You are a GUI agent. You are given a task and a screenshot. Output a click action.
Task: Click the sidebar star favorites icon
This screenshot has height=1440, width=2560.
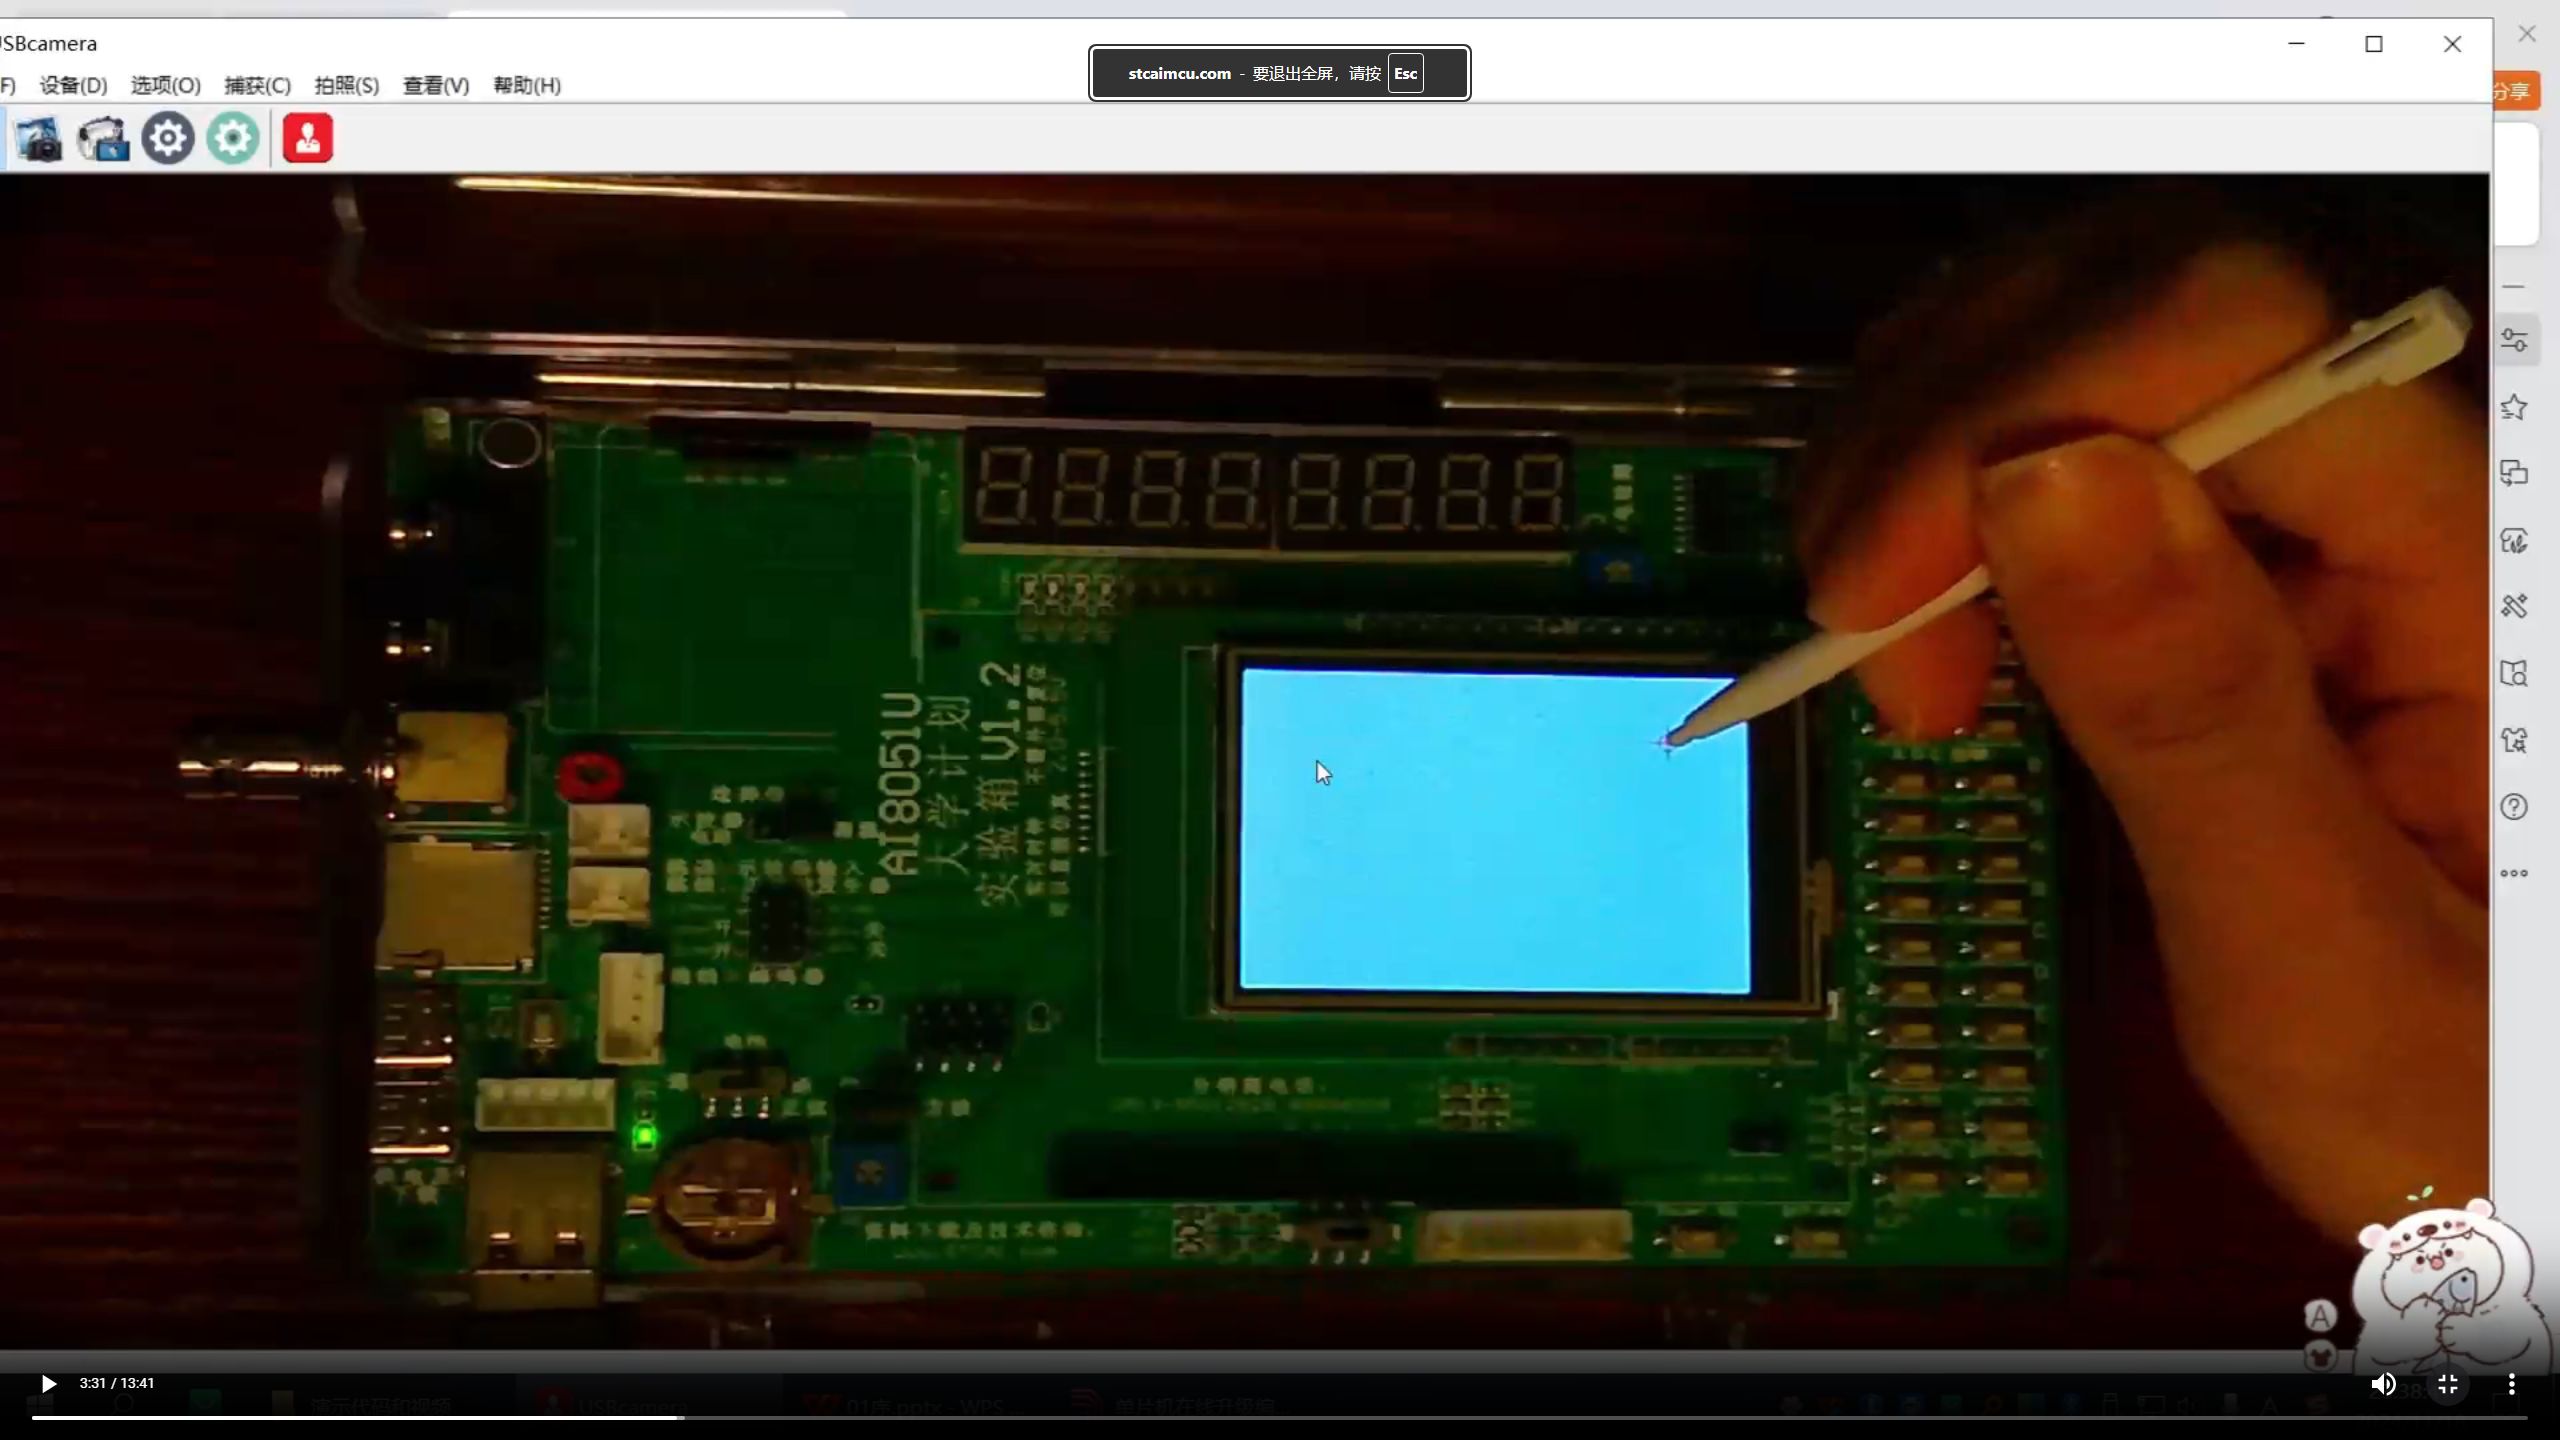(2514, 407)
